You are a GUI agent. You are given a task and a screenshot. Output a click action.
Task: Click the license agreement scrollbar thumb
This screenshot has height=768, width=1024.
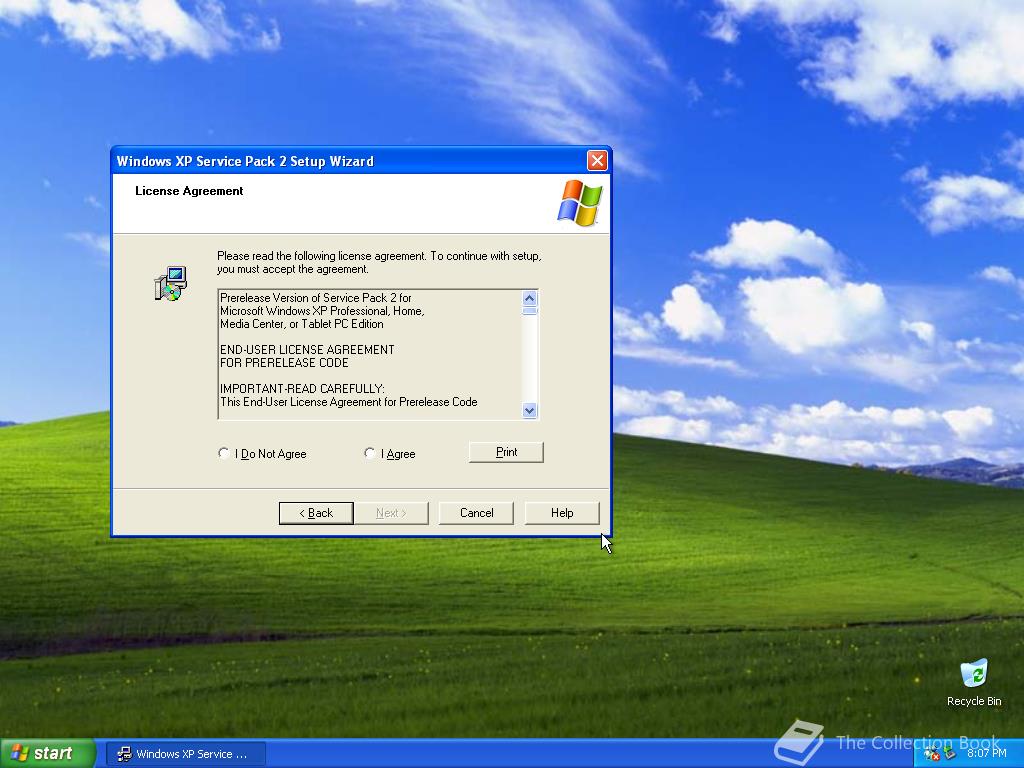(530, 311)
